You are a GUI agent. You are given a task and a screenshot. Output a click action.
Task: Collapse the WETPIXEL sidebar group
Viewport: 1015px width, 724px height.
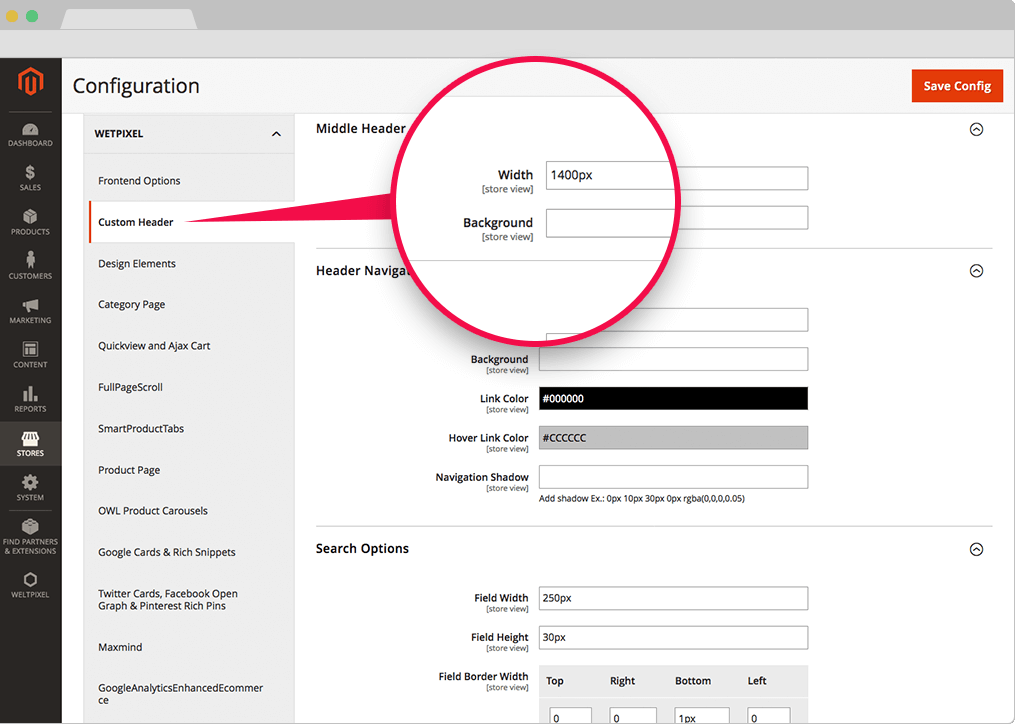276,134
